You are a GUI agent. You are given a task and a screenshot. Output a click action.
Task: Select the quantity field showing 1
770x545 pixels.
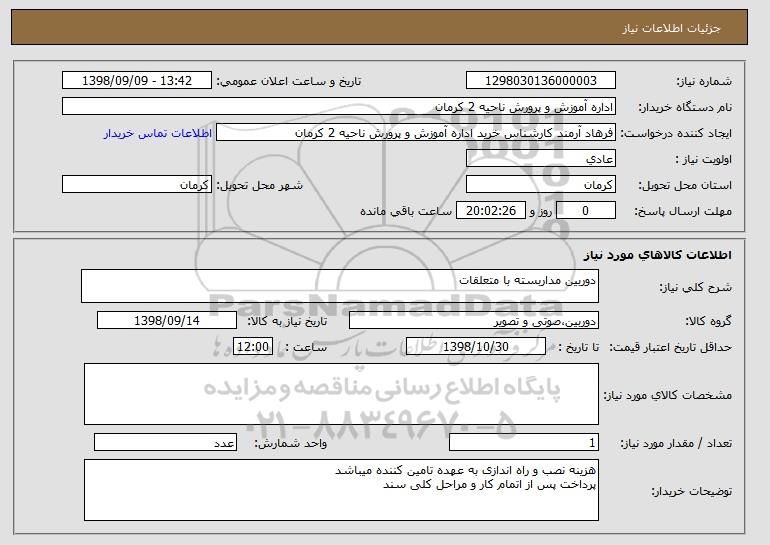(524, 442)
